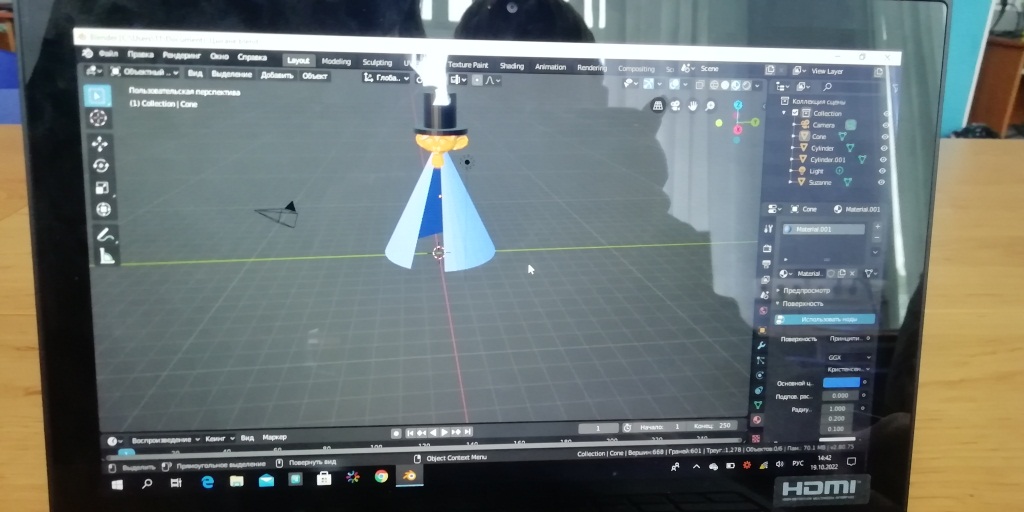Switch to the Modeling workspace tab

click(336, 61)
